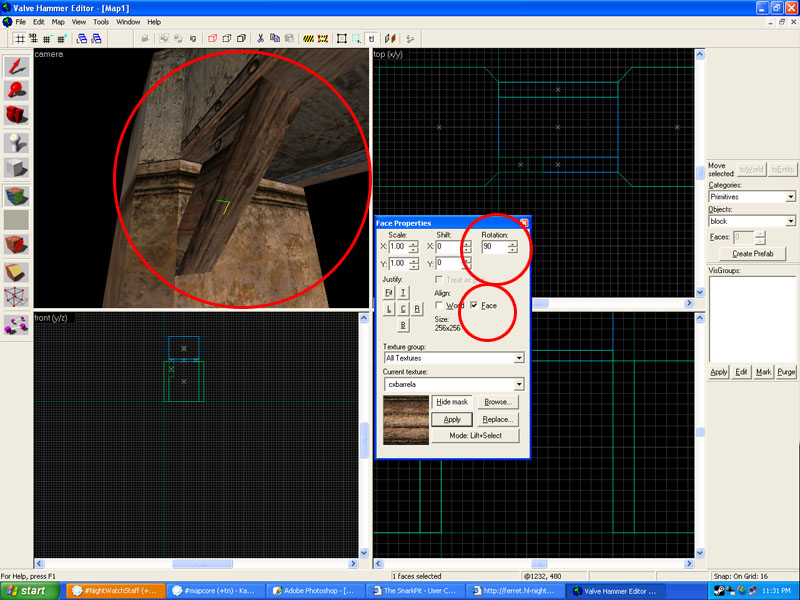The image size is (800, 600).
Task: Click the Rotation value input field
Action: pyautogui.click(x=493, y=246)
